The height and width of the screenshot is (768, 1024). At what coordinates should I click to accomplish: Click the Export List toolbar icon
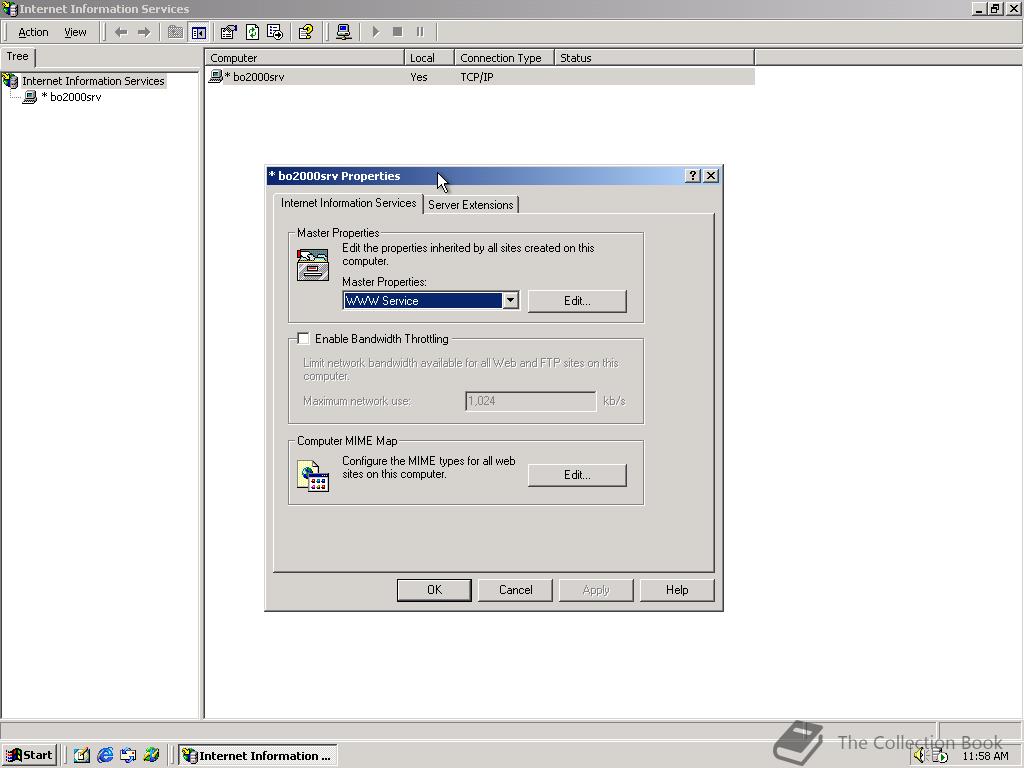(x=275, y=32)
